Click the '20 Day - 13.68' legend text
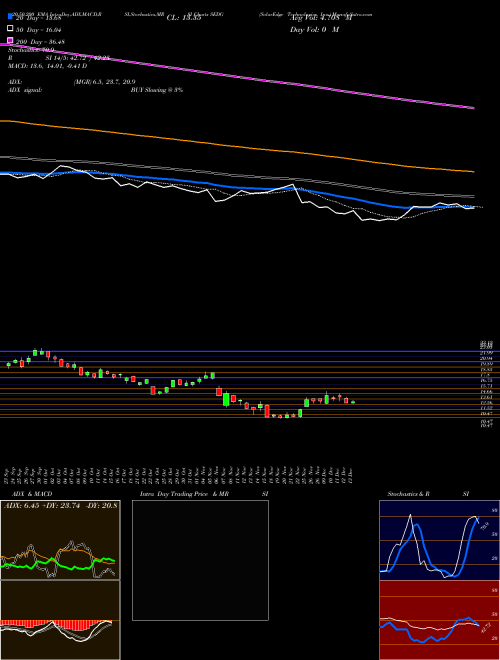 (x=39, y=18)
